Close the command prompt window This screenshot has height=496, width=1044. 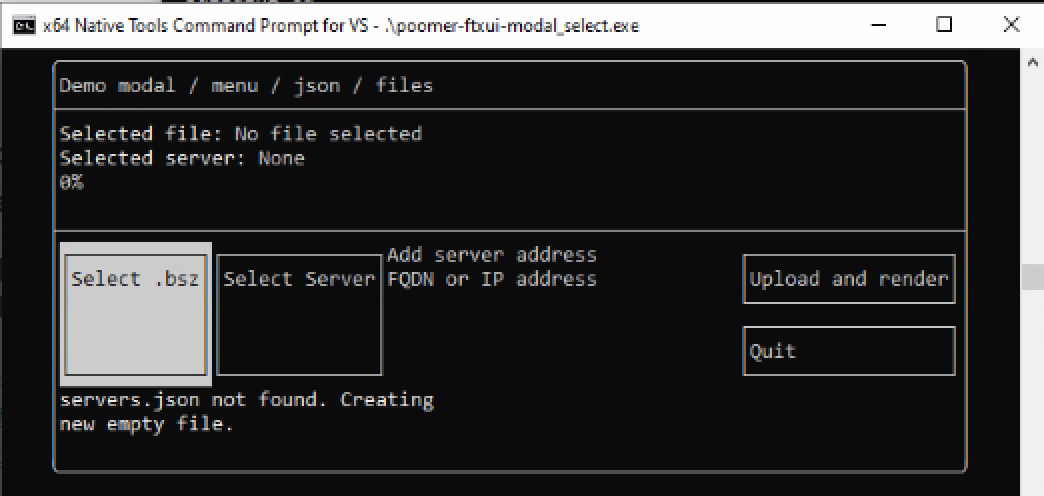click(1010, 26)
